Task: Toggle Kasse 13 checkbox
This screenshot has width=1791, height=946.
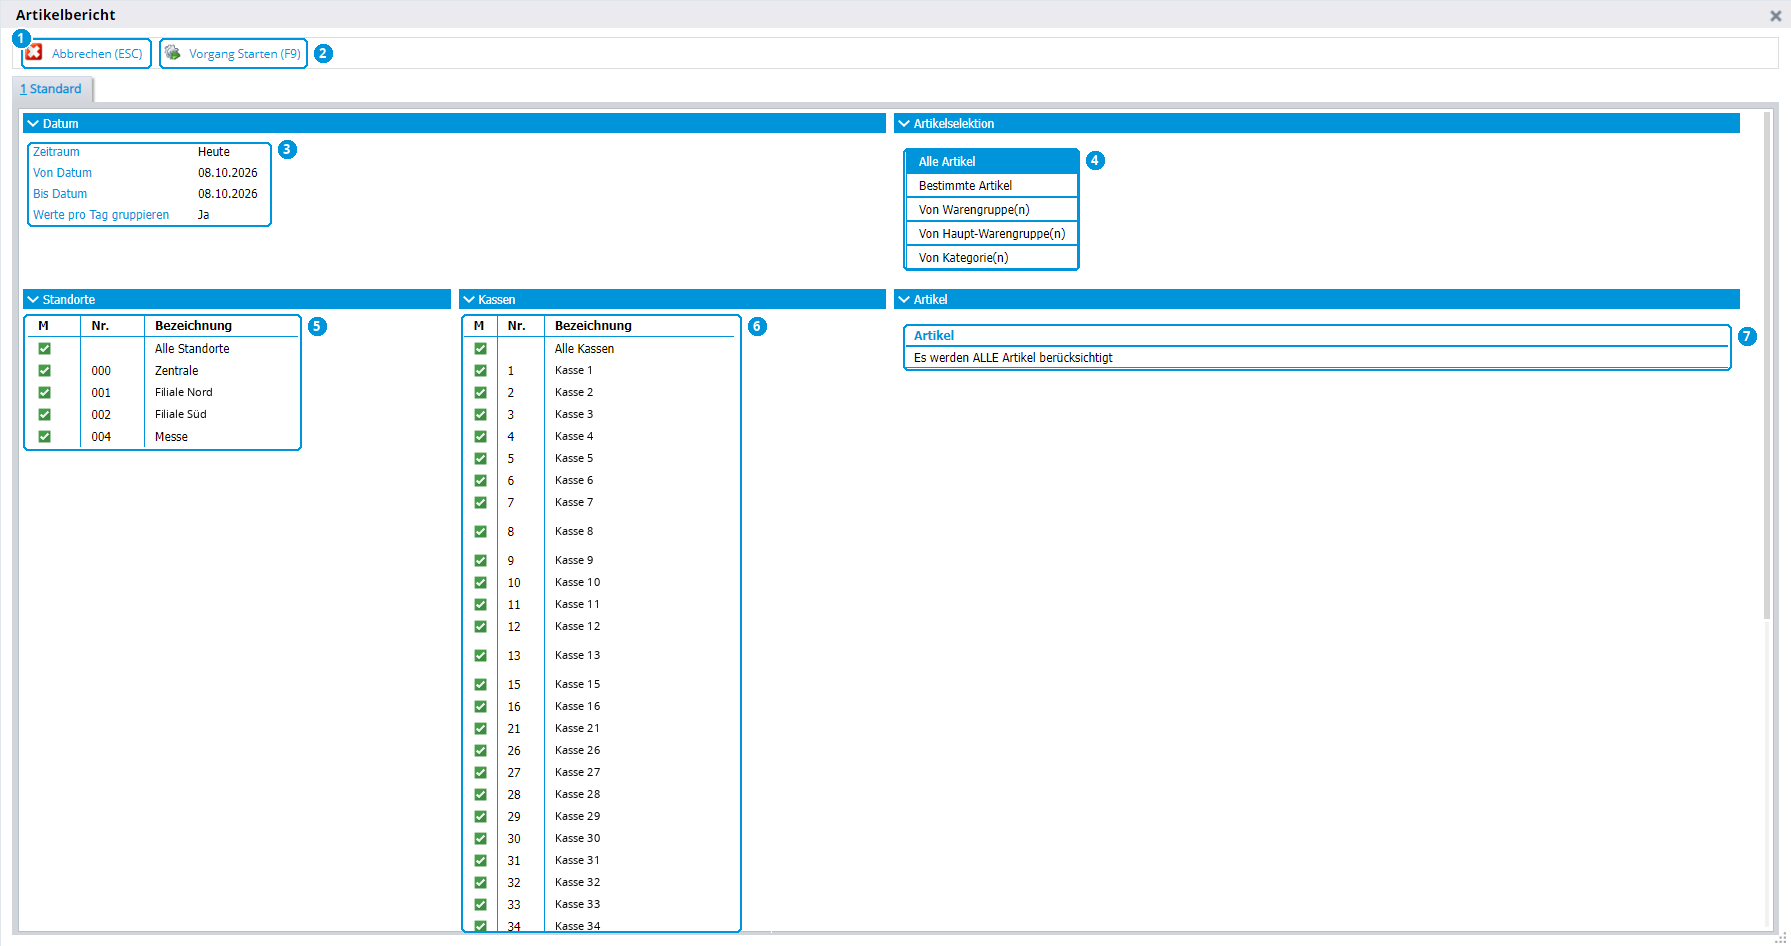Action: (x=480, y=656)
